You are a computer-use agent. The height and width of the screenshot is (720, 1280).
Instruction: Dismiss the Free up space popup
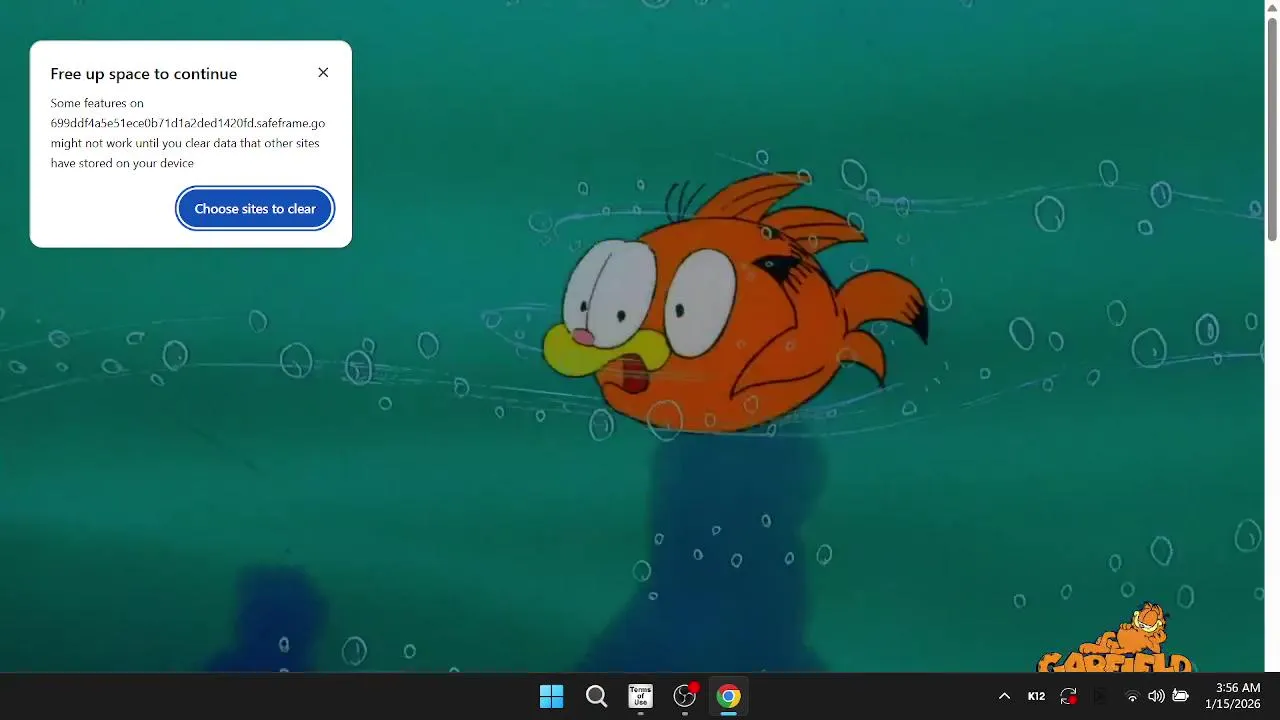click(323, 73)
